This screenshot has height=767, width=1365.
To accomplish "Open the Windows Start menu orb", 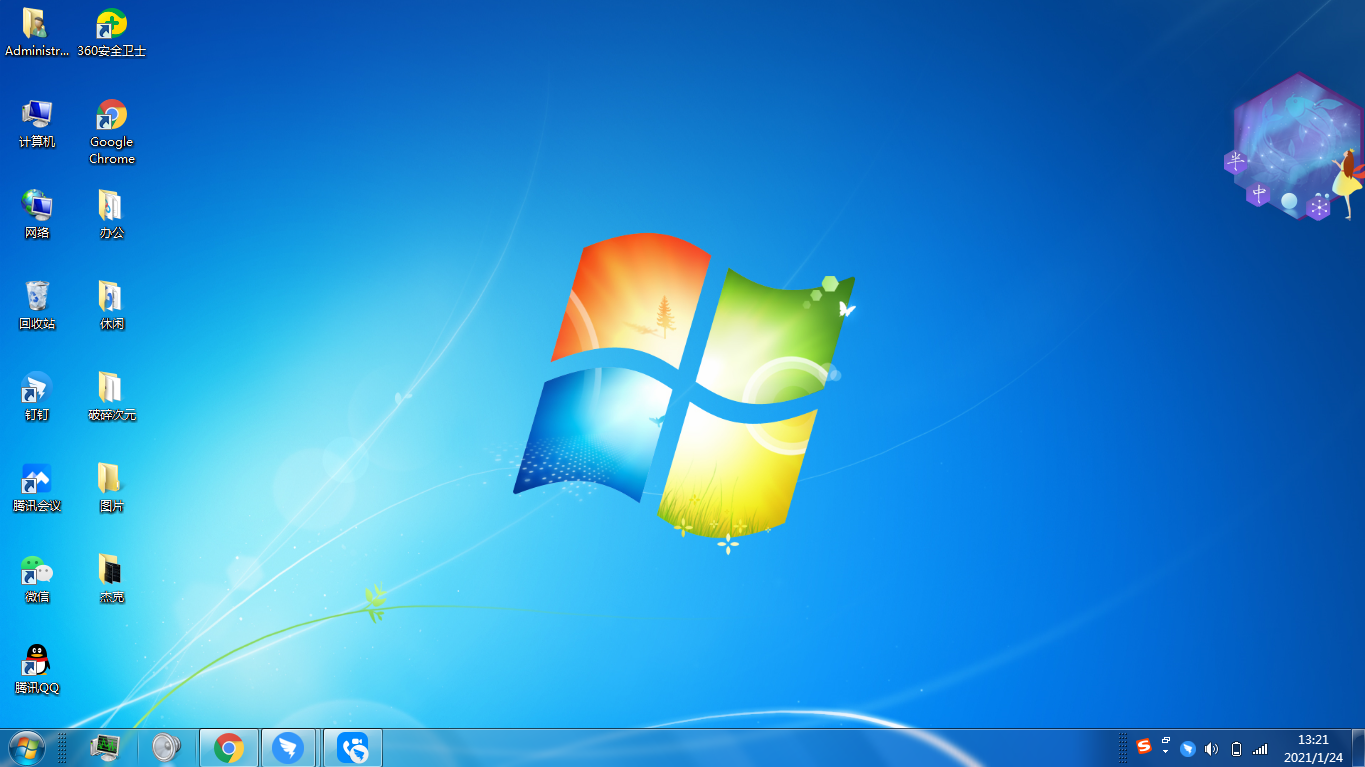I will (x=26, y=747).
